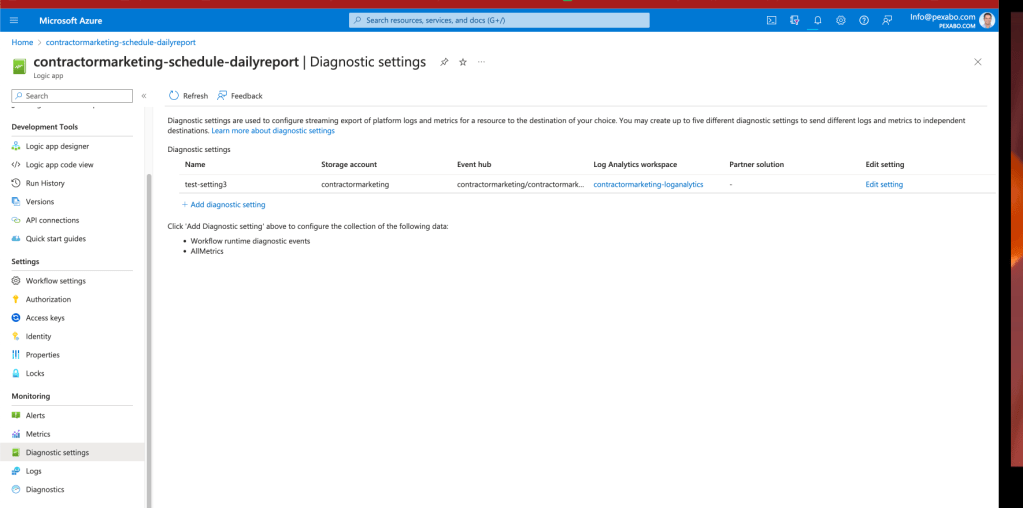Viewport: 1023px width, 508px height.
Task: Click the Event hub value cell
Action: [521, 185]
